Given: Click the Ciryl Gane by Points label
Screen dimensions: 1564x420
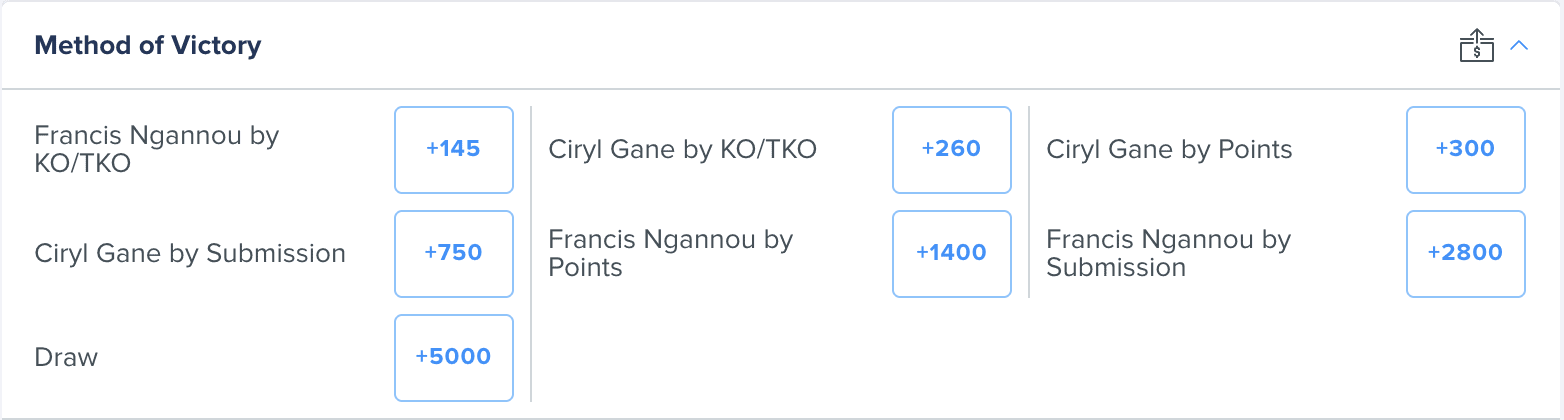Looking at the screenshot, I should (1170, 150).
